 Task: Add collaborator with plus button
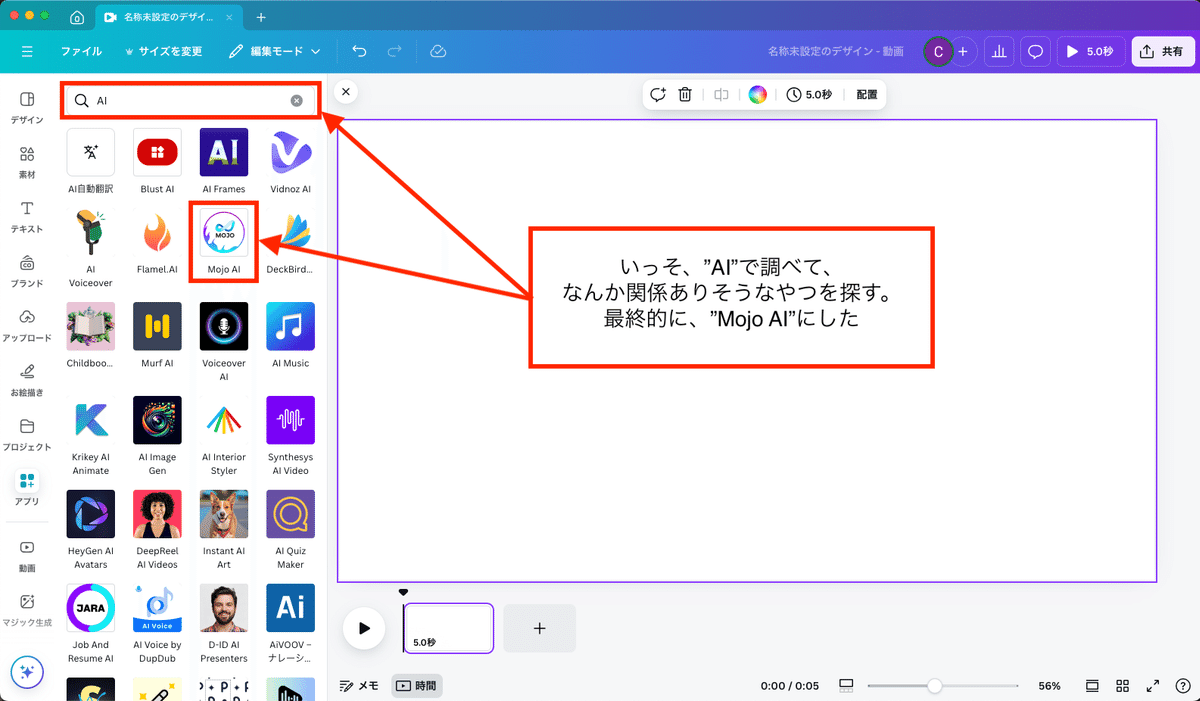(962, 51)
